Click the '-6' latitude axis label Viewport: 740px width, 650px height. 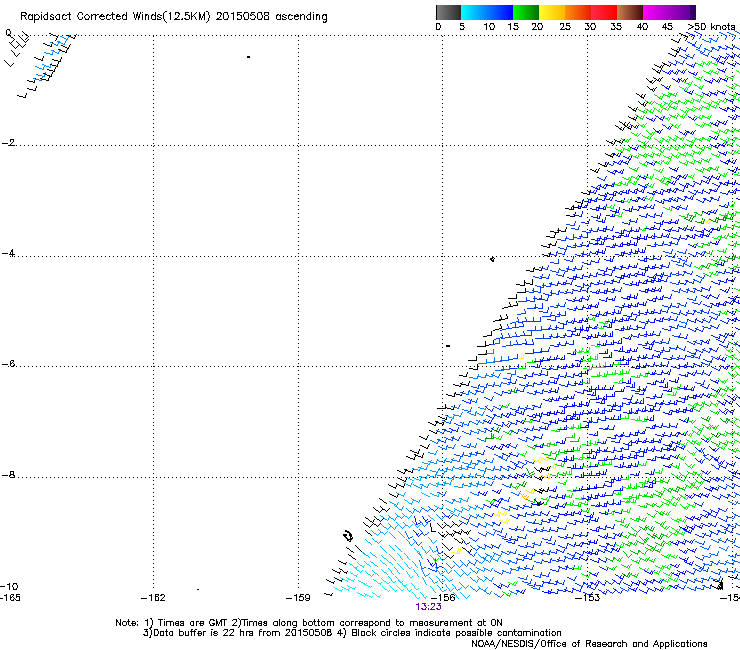tap(8, 364)
